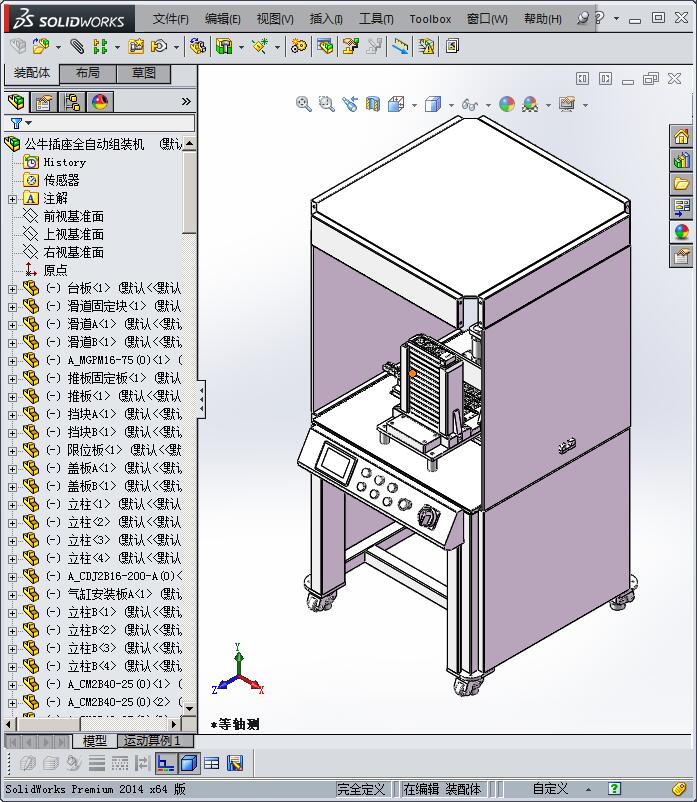
Task: Expand the 立柱<3> component node
Action: click(x=12, y=541)
